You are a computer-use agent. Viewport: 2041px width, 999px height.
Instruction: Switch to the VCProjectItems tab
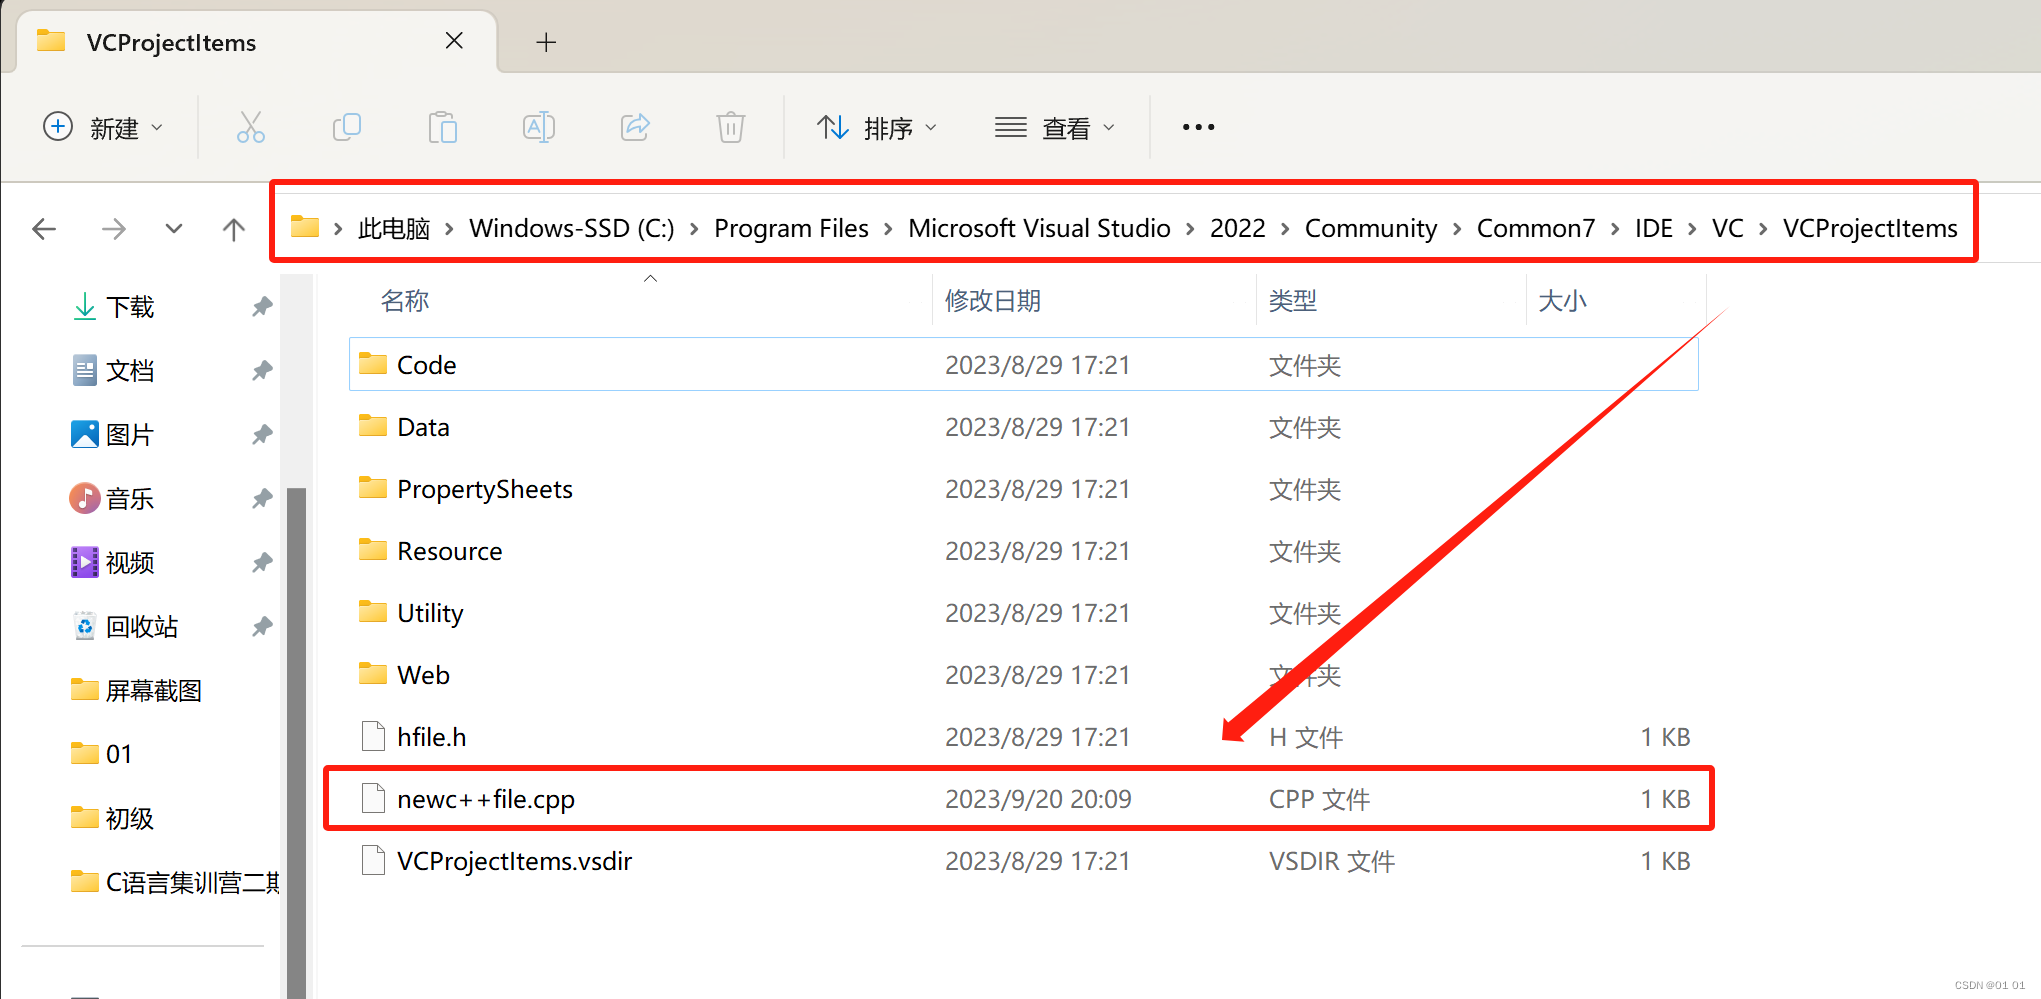coord(170,42)
